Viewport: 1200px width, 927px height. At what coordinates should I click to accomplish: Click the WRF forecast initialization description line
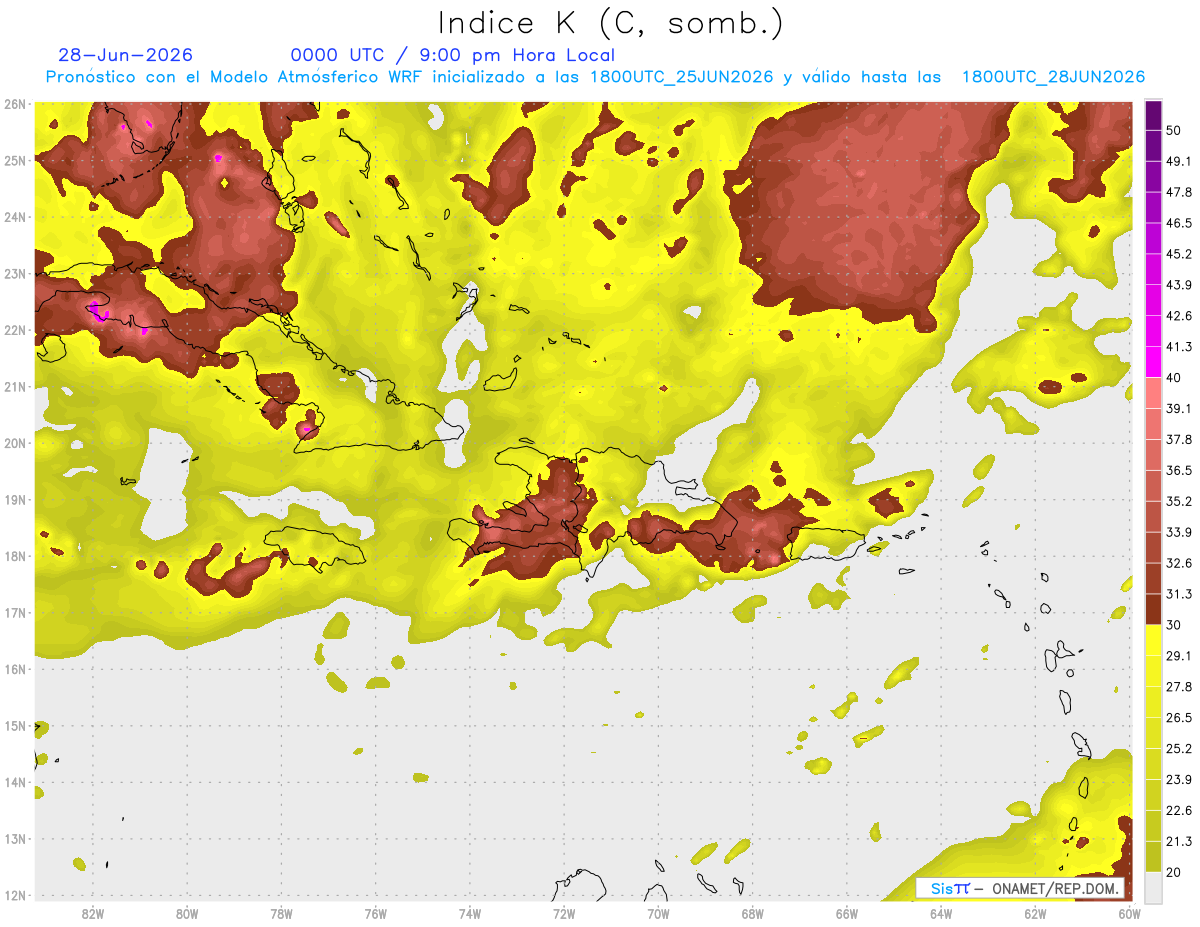pyautogui.click(x=595, y=77)
